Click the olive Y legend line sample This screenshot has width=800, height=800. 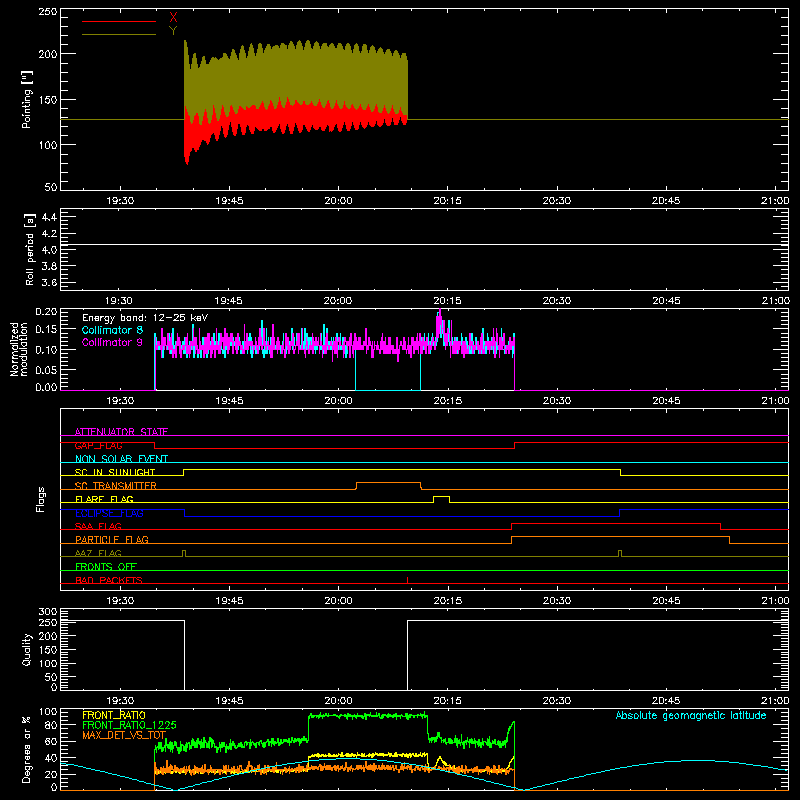118,34
